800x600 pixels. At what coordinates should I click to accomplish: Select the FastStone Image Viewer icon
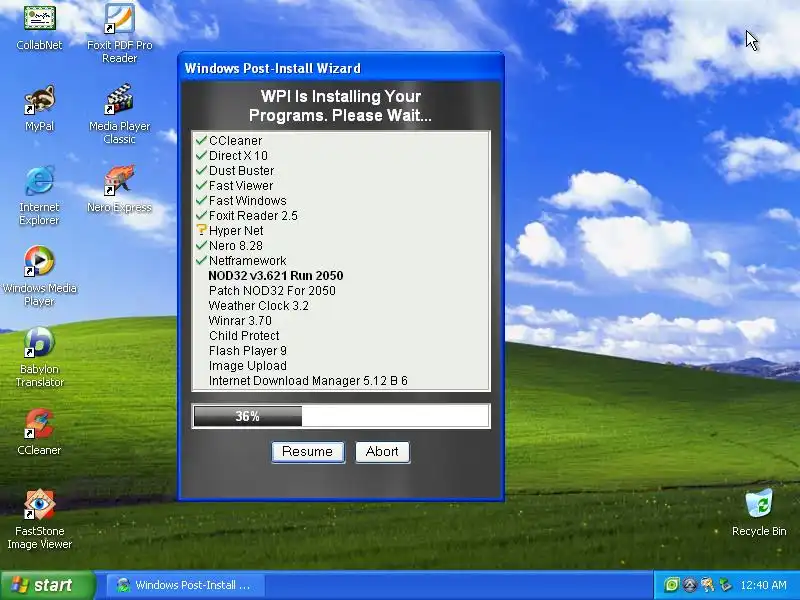(39, 505)
